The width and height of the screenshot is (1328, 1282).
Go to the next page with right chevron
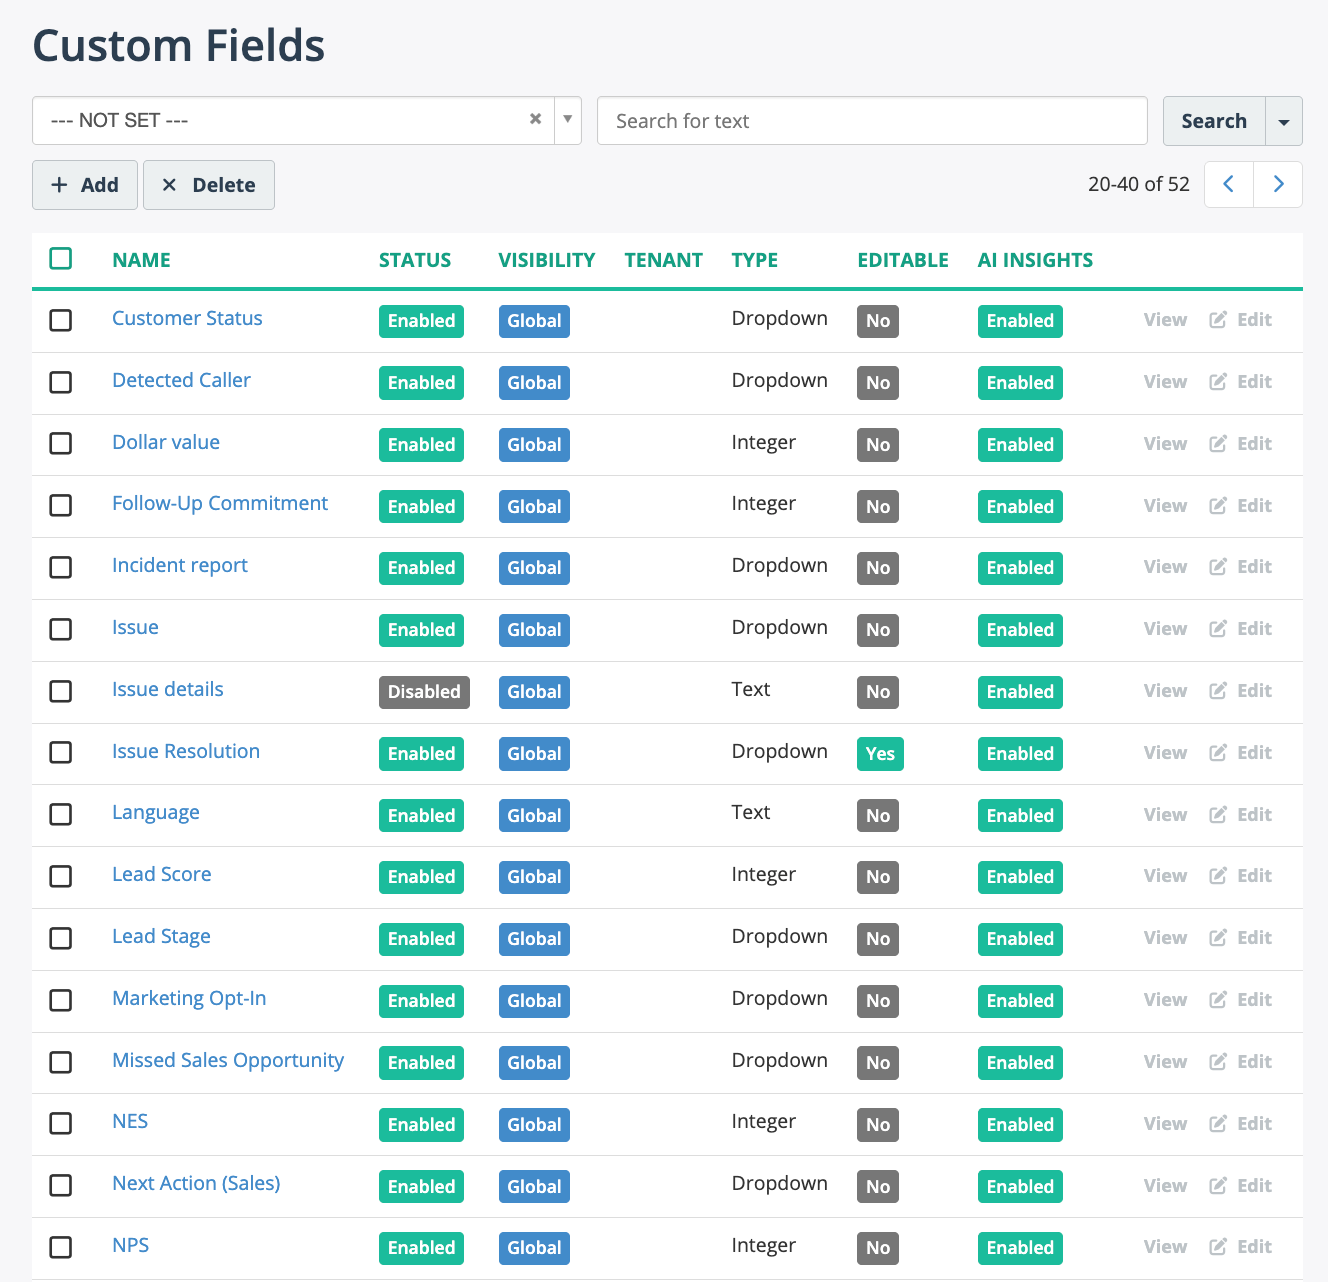tap(1278, 184)
